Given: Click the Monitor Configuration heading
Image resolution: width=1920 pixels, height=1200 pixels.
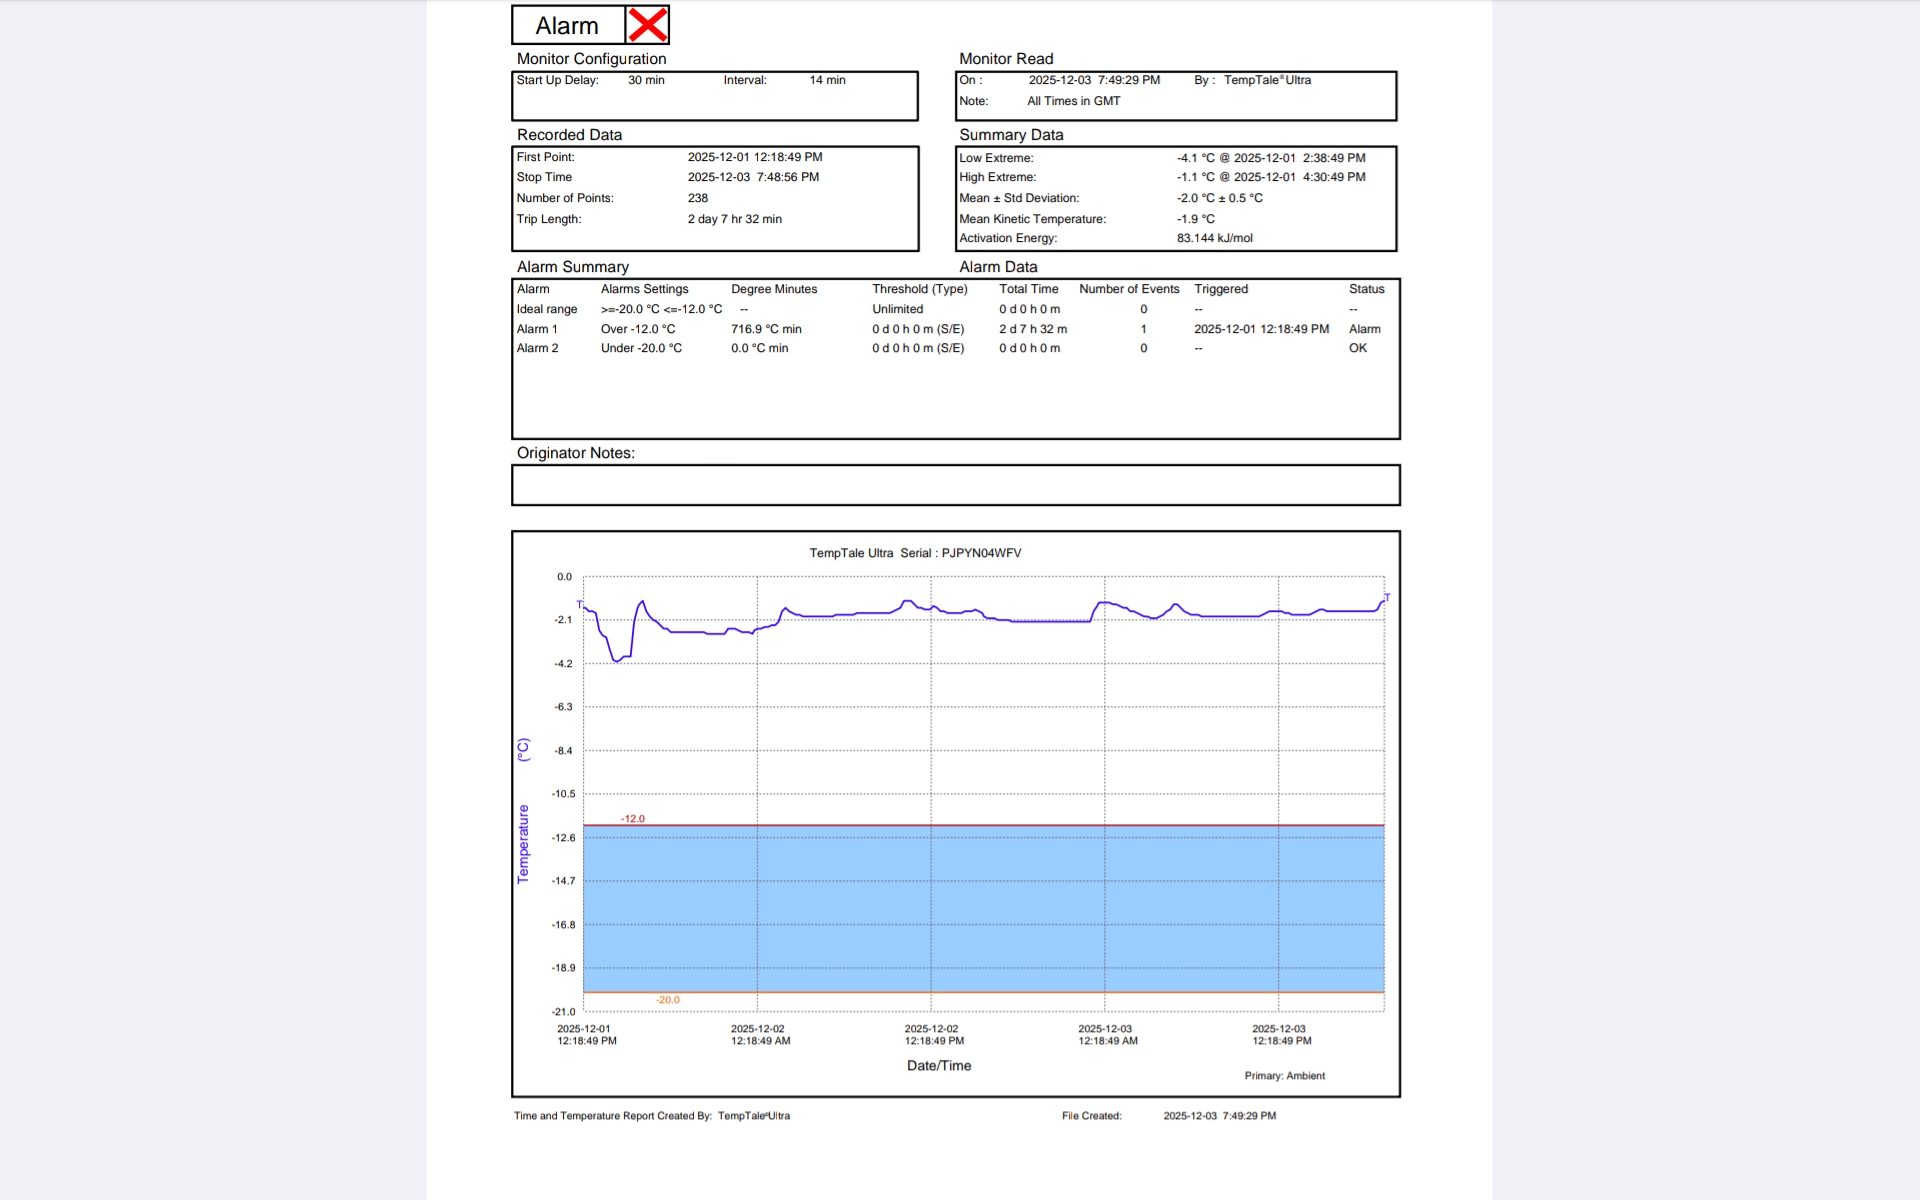Looking at the screenshot, I should 591,59.
